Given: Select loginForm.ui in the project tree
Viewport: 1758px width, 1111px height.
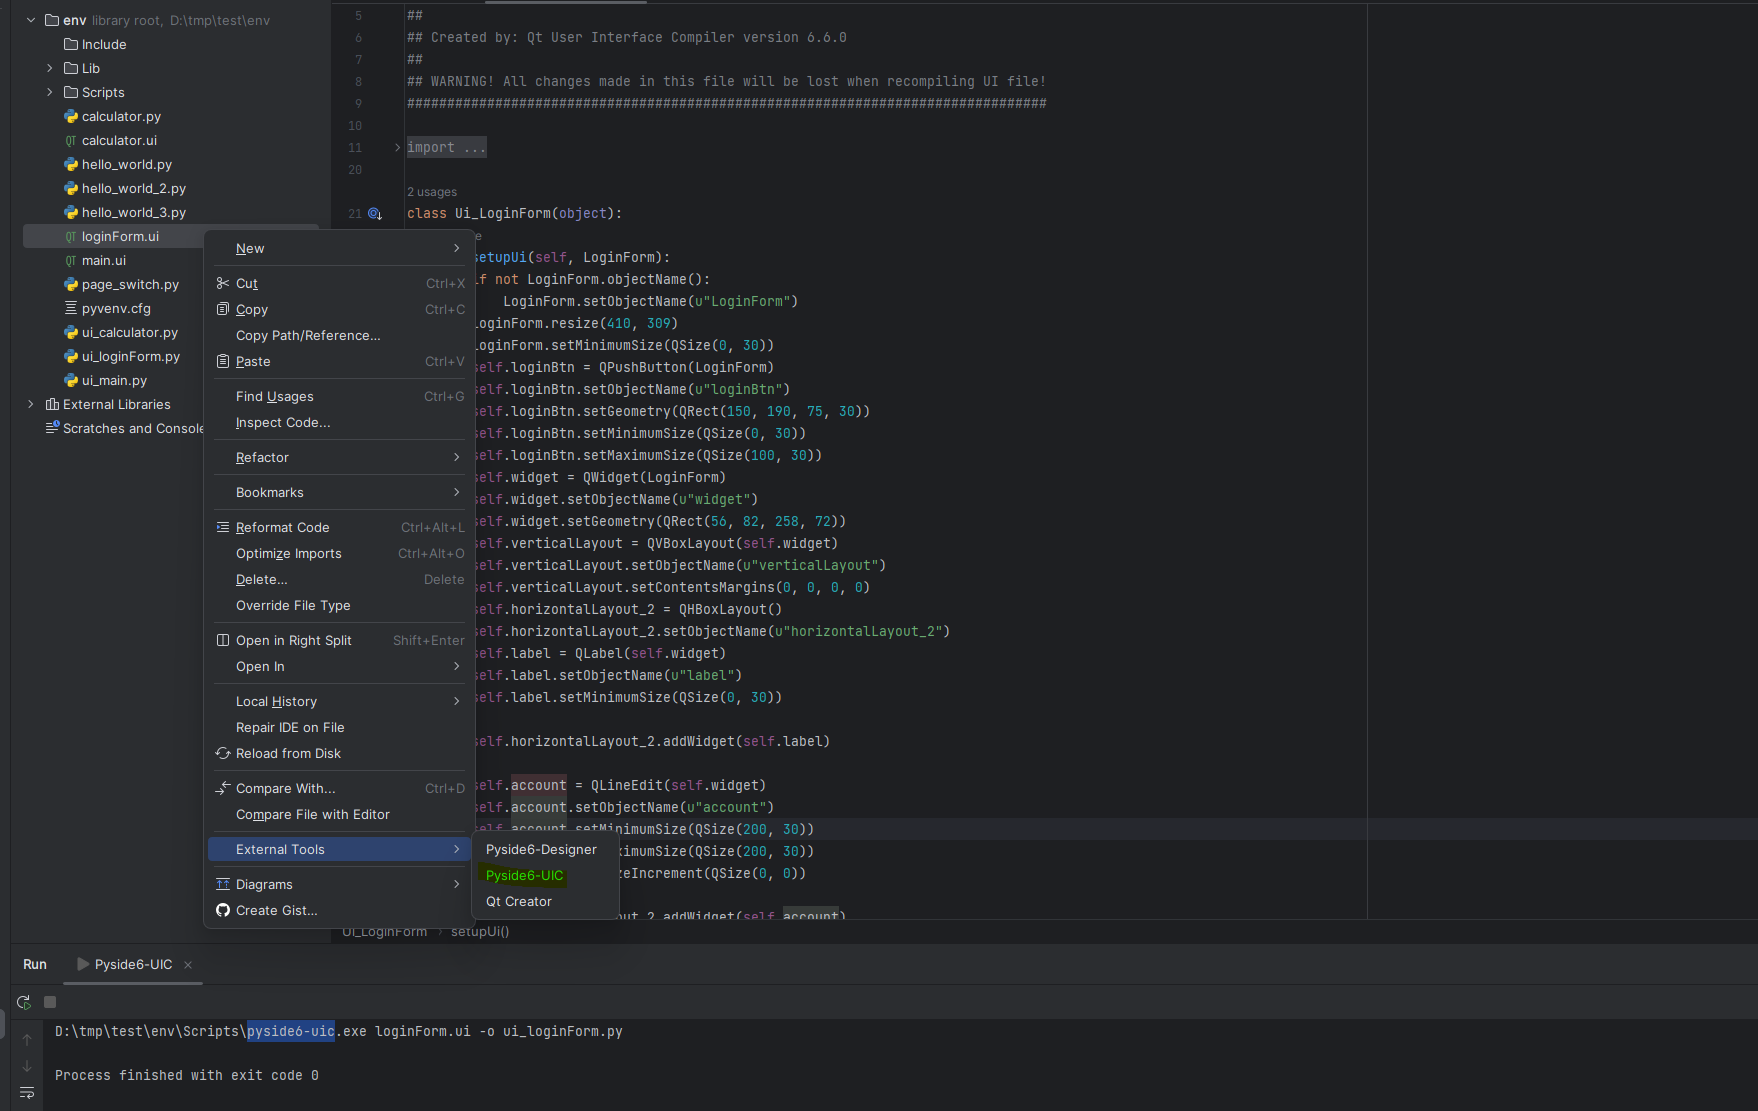Looking at the screenshot, I should [121, 237].
